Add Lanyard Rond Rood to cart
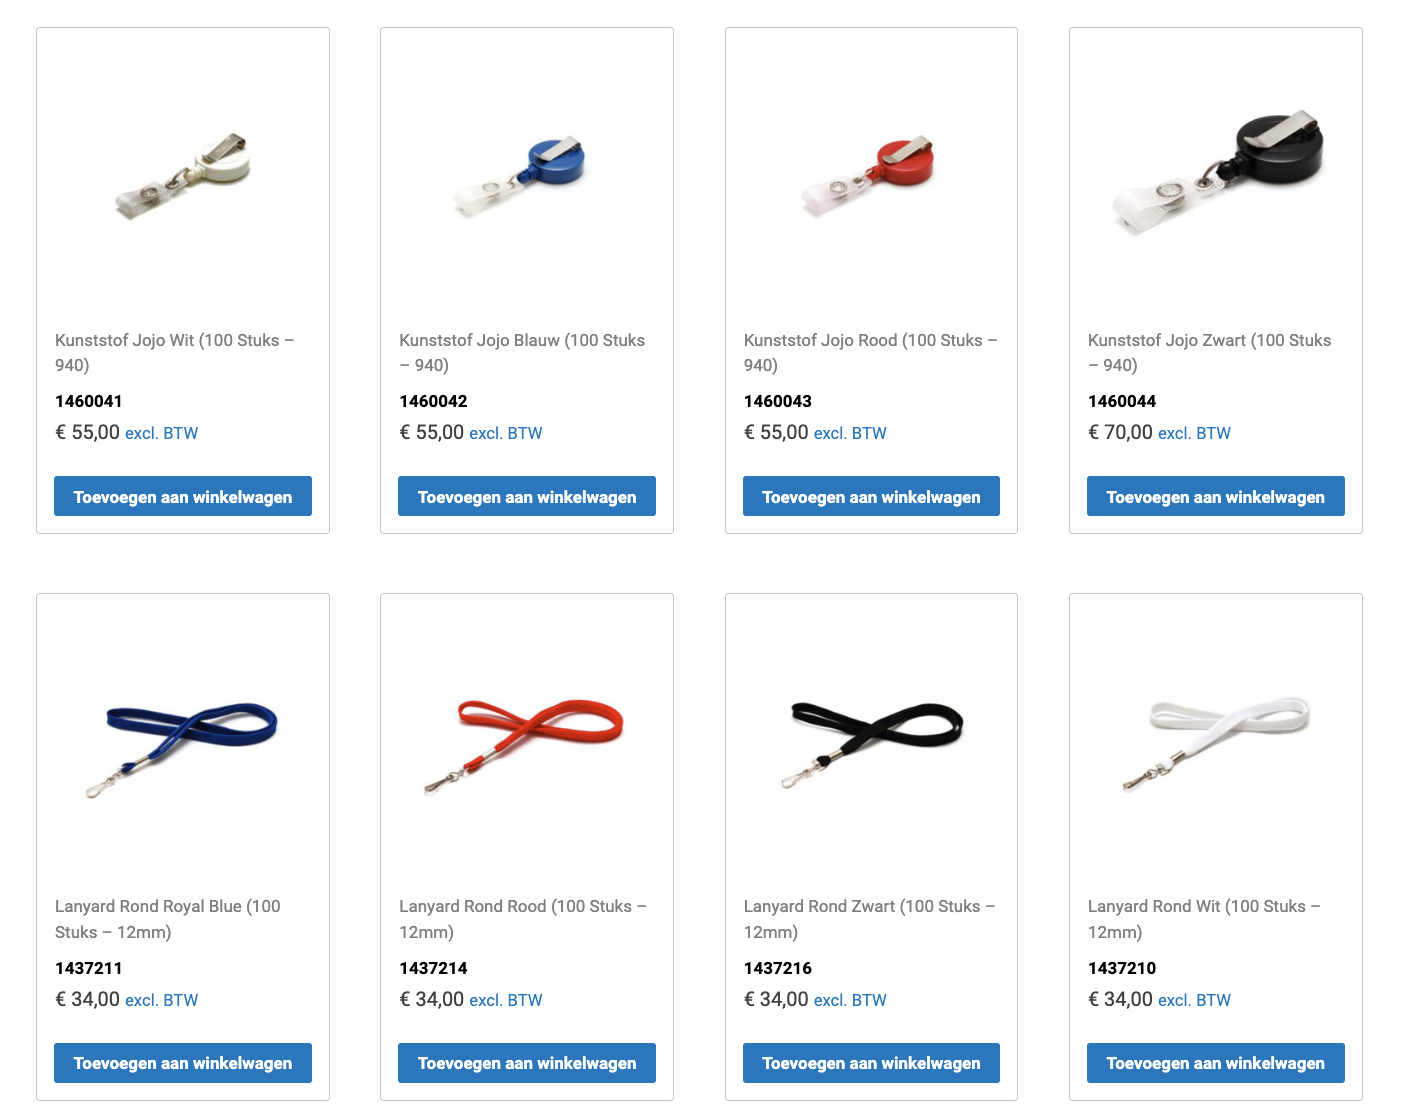This screenshot has width=1414, height=1118. click(x=527, y=1063)
